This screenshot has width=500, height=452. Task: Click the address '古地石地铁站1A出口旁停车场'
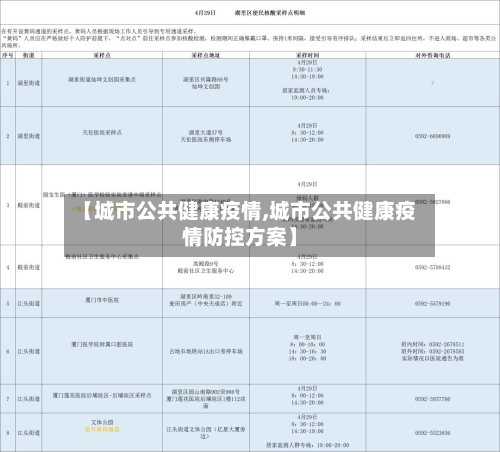coord(206,351)
